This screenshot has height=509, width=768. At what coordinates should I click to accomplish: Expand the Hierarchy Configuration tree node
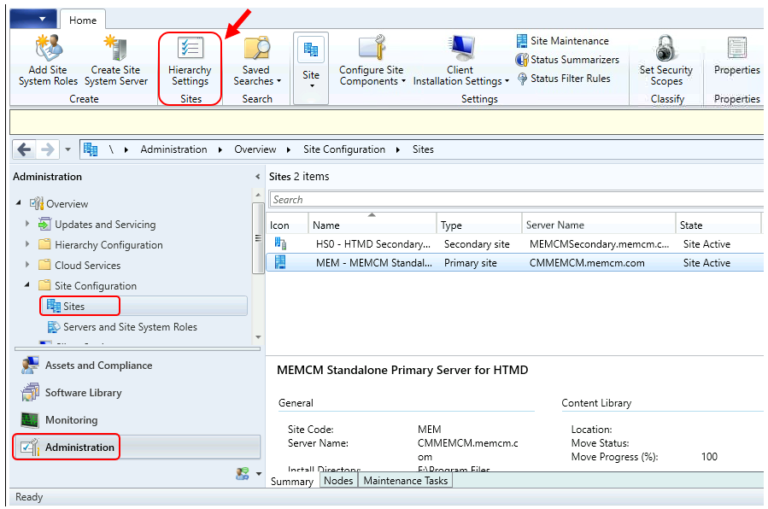[x=27, y=245]
